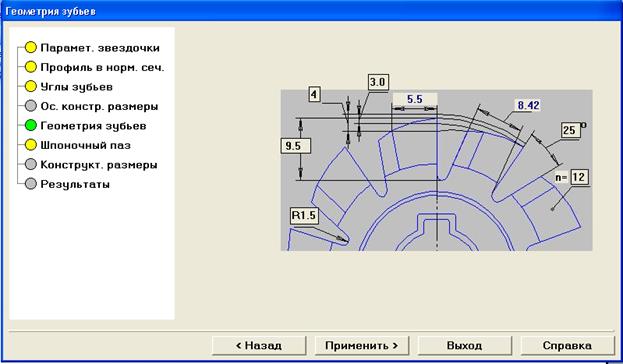Click yellow circle beside Углы зубьев

31,87
